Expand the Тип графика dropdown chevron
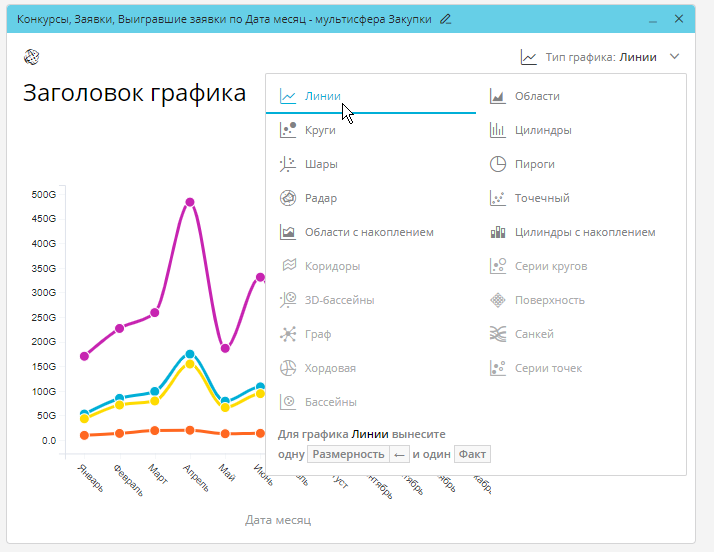Screen dimensions: 714x552 click(x=675, y=57)
